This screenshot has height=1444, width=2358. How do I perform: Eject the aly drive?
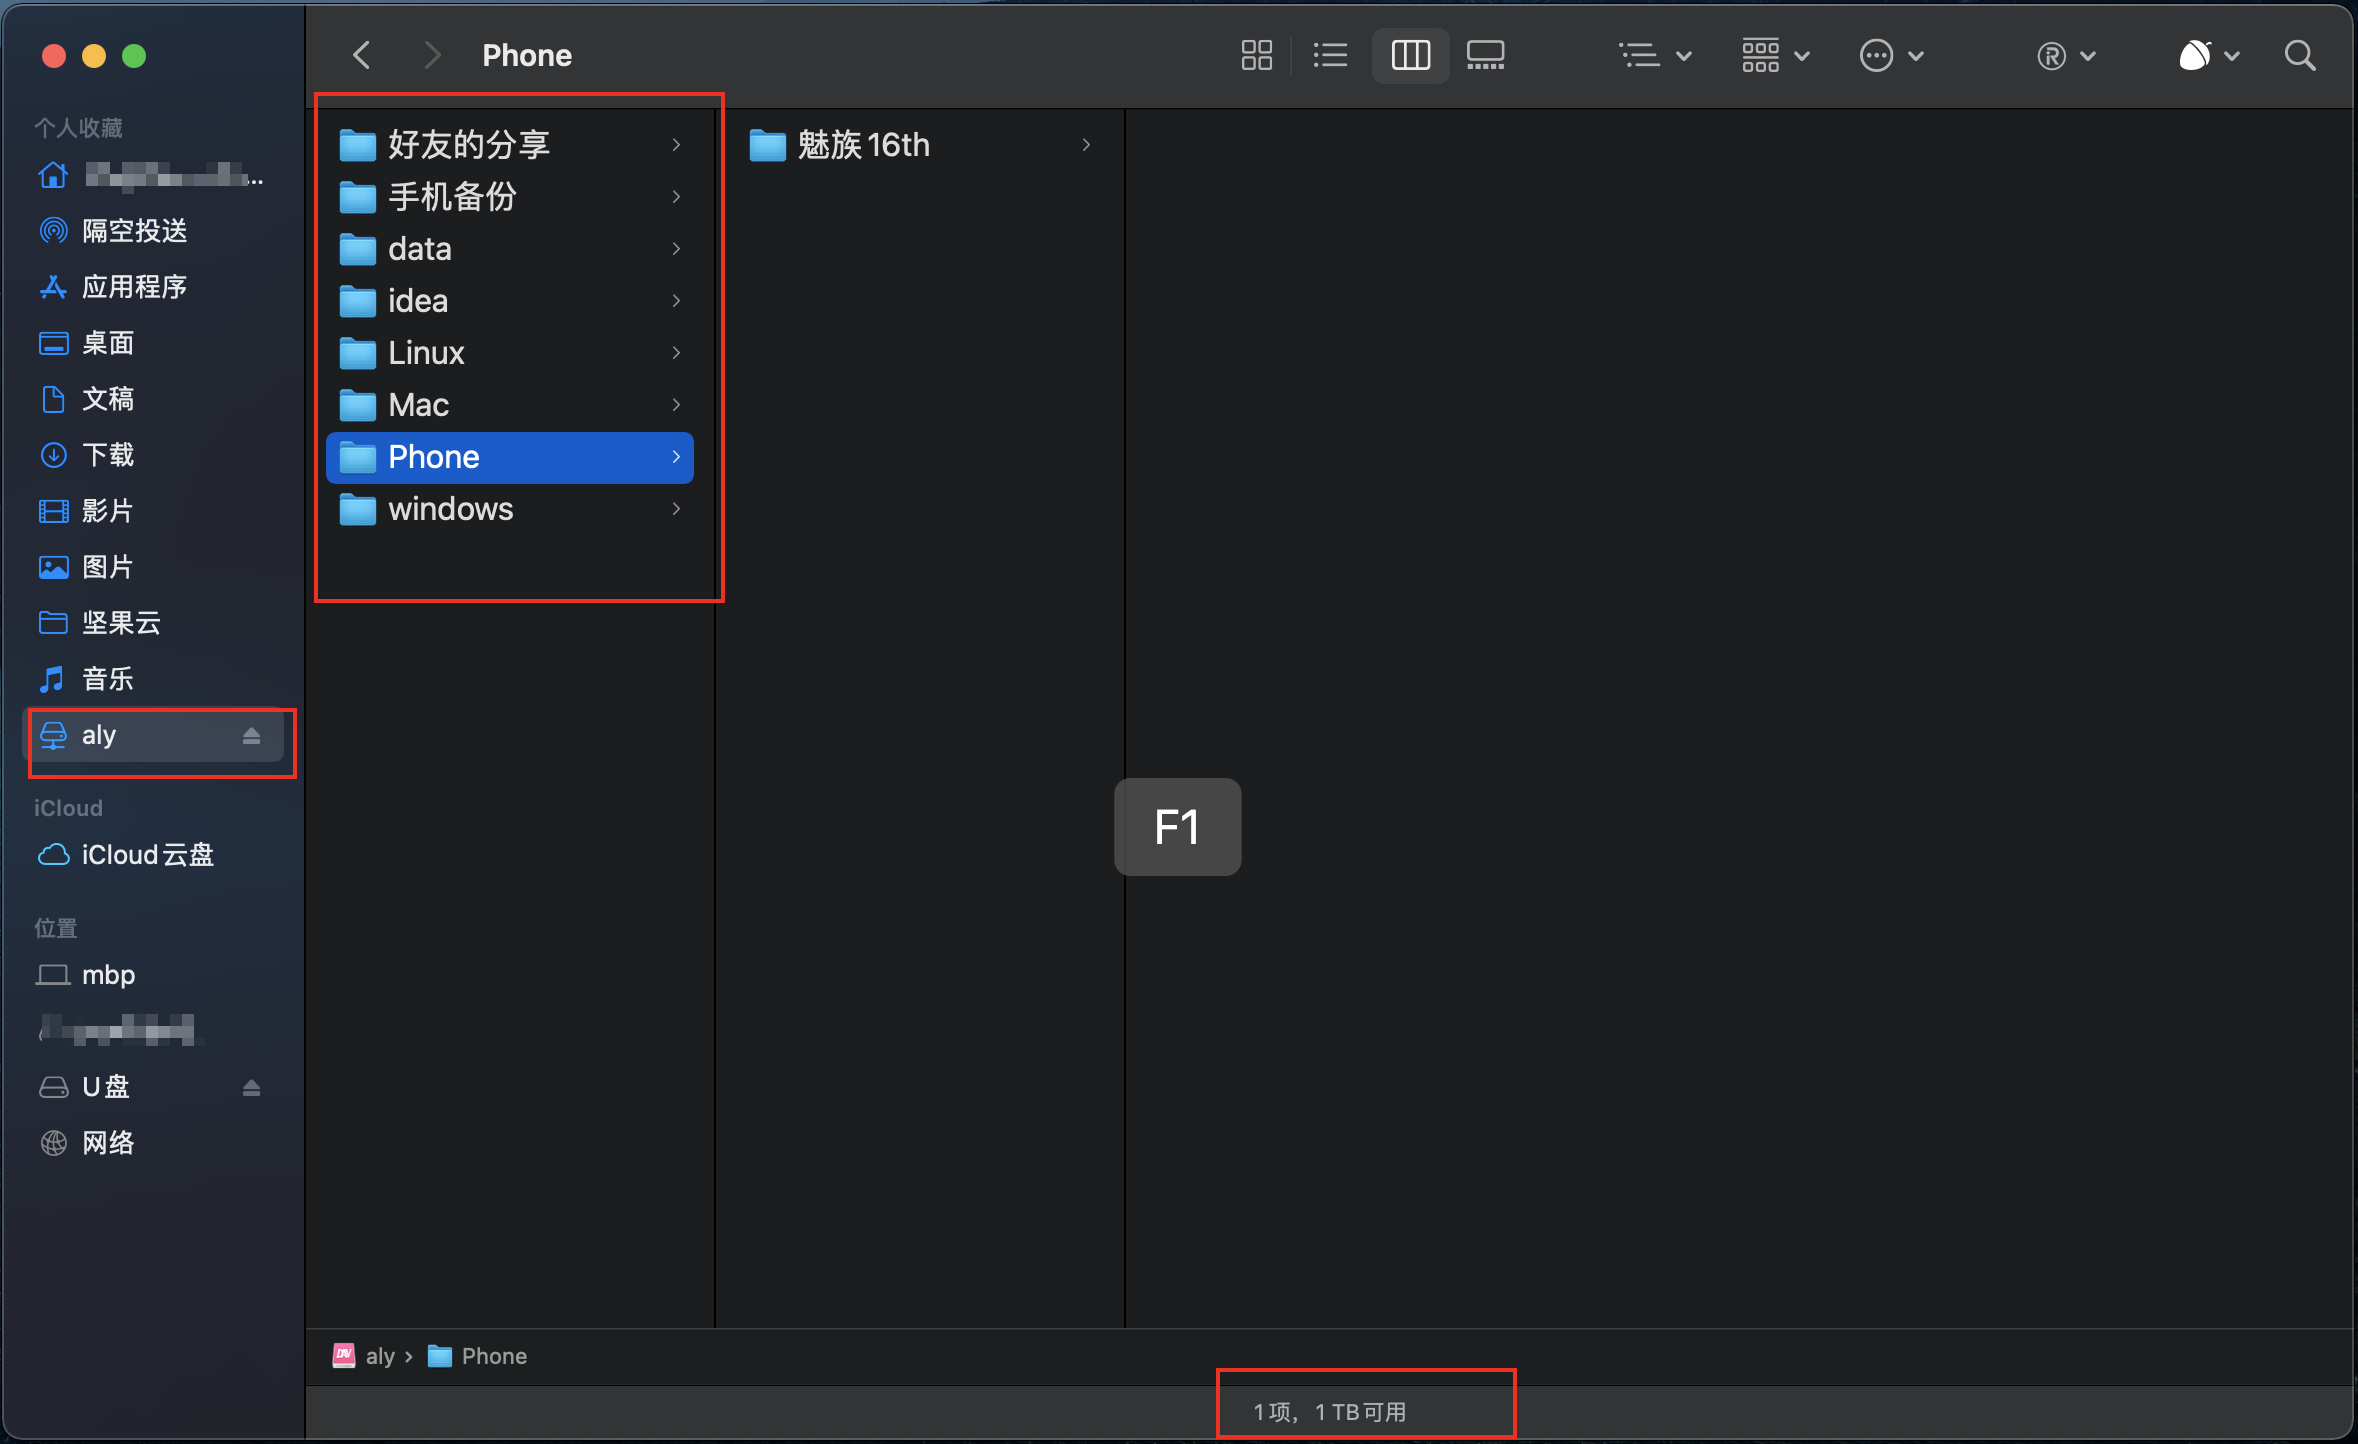coord(251,736)
